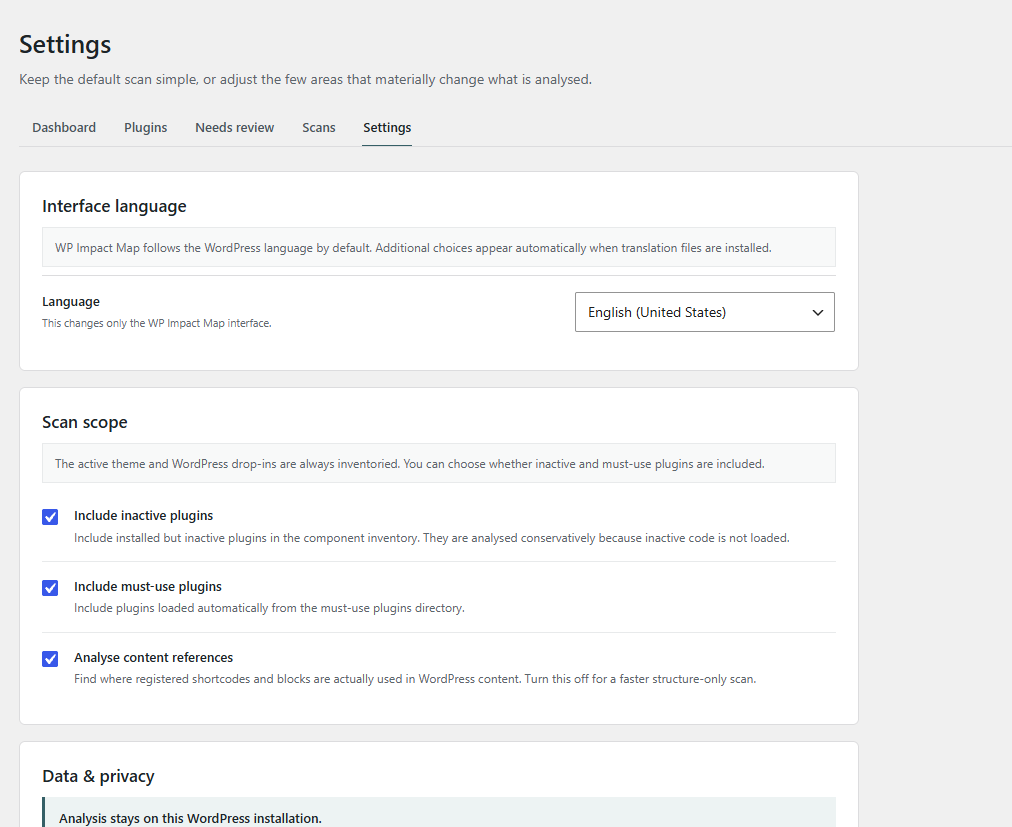The height and width of the screenshot is (827, 1012).
Task: Click the chevron arrow in language selector
Action: [817, 312]
